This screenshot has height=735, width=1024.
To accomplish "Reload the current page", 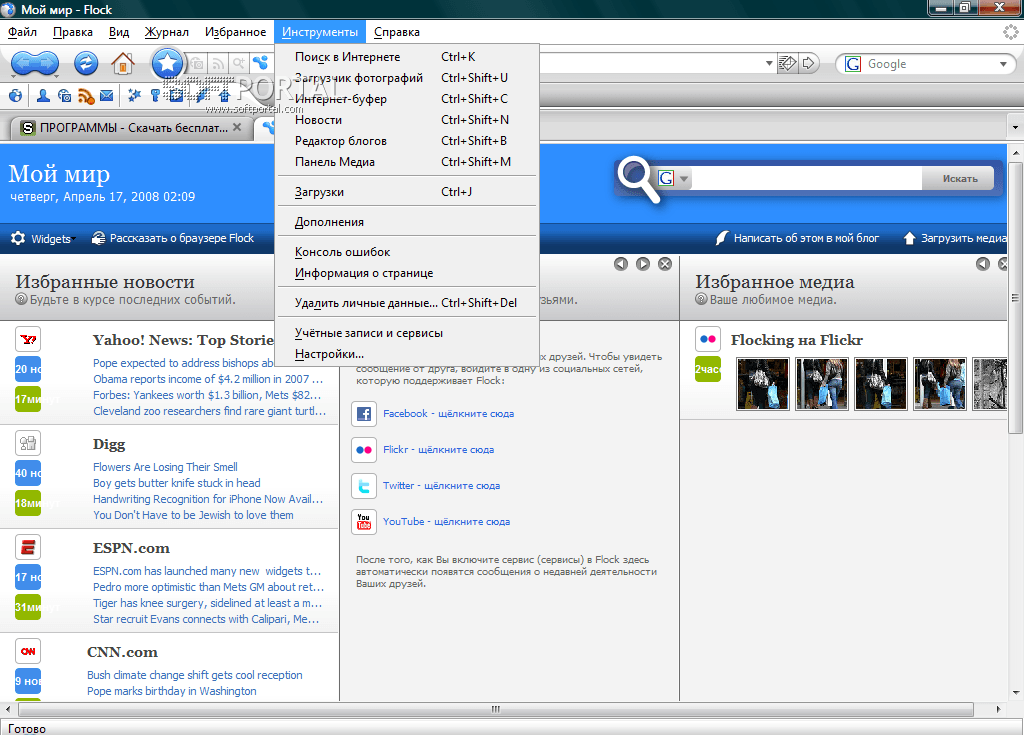I will (86, 63).
